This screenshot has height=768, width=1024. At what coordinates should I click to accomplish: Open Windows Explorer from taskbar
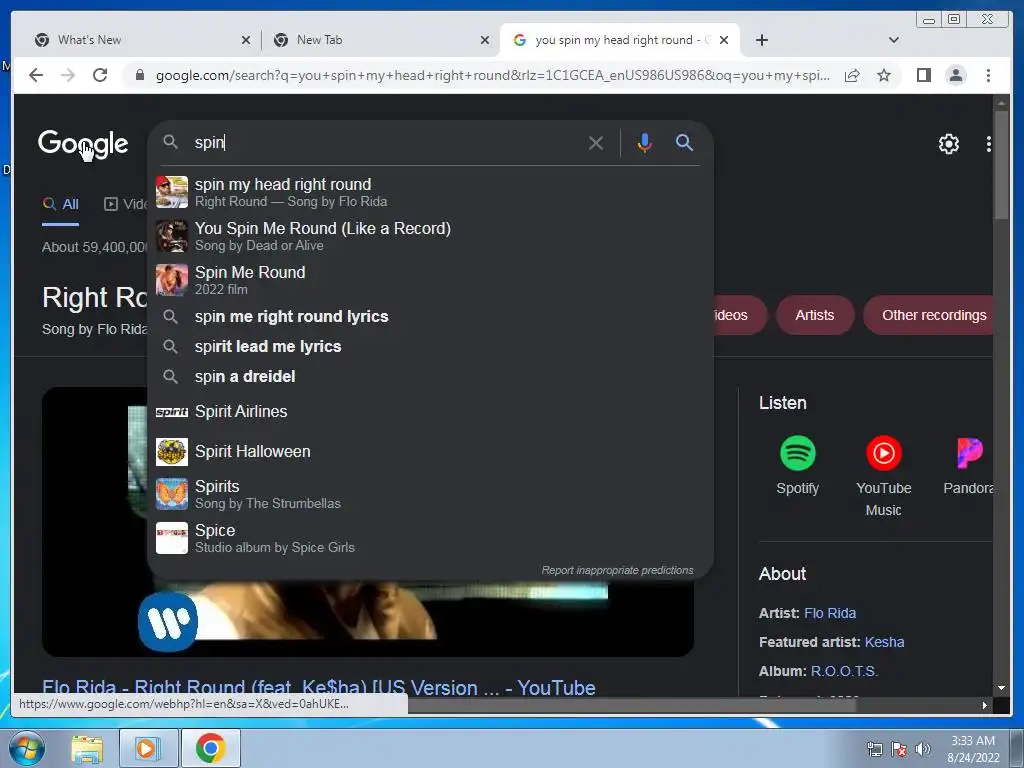(x=87, y=748)
